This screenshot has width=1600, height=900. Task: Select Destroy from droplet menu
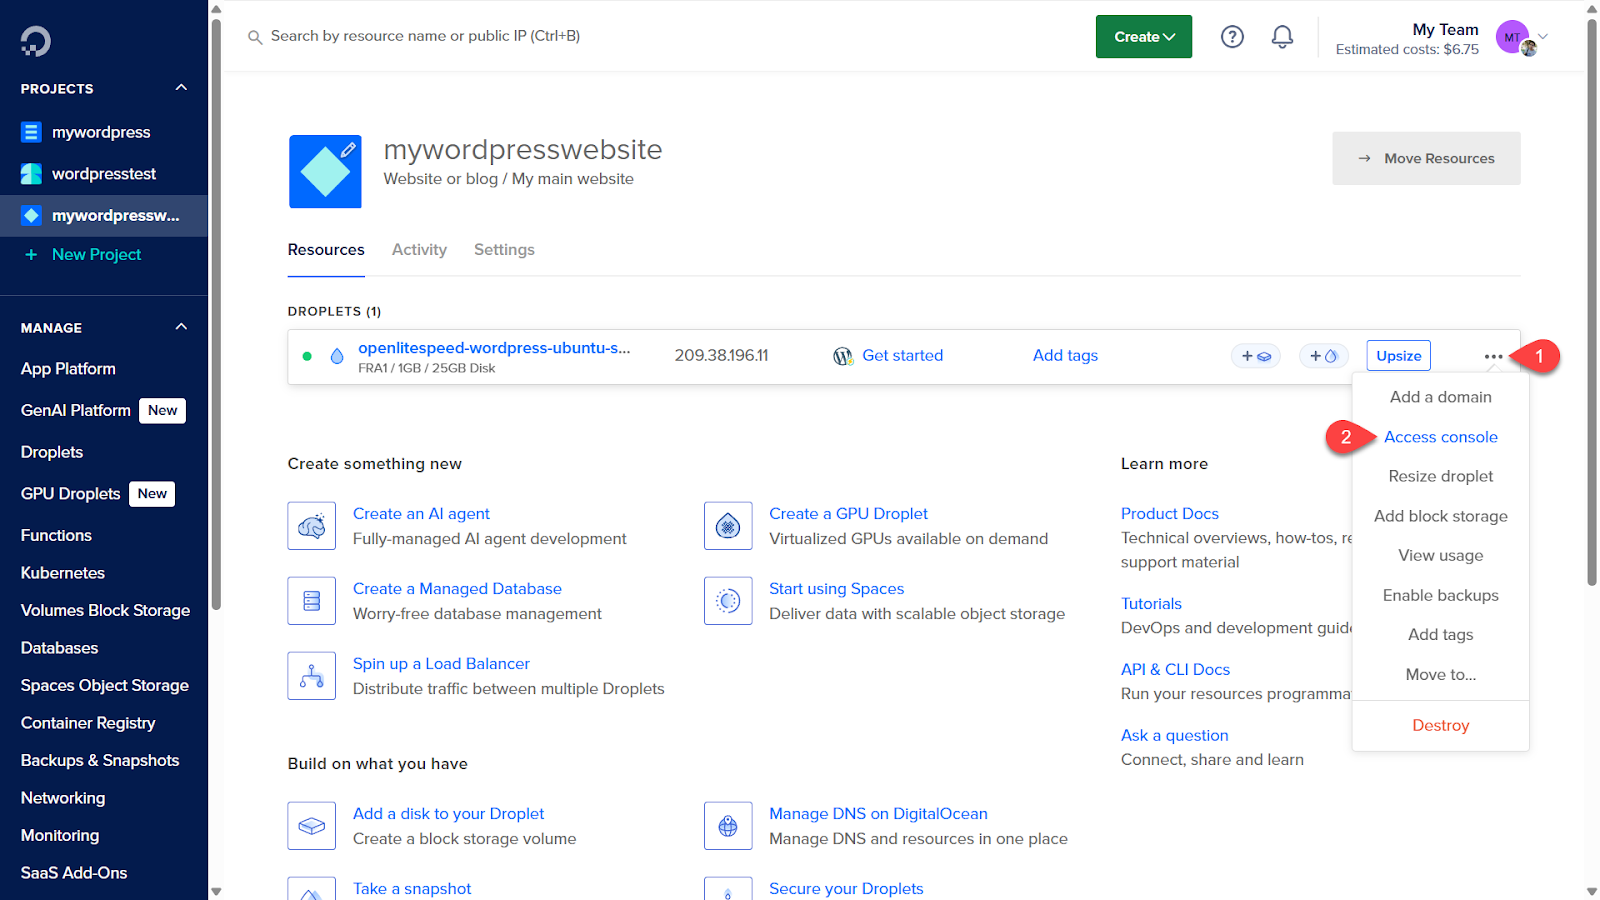coord(1441,725)
